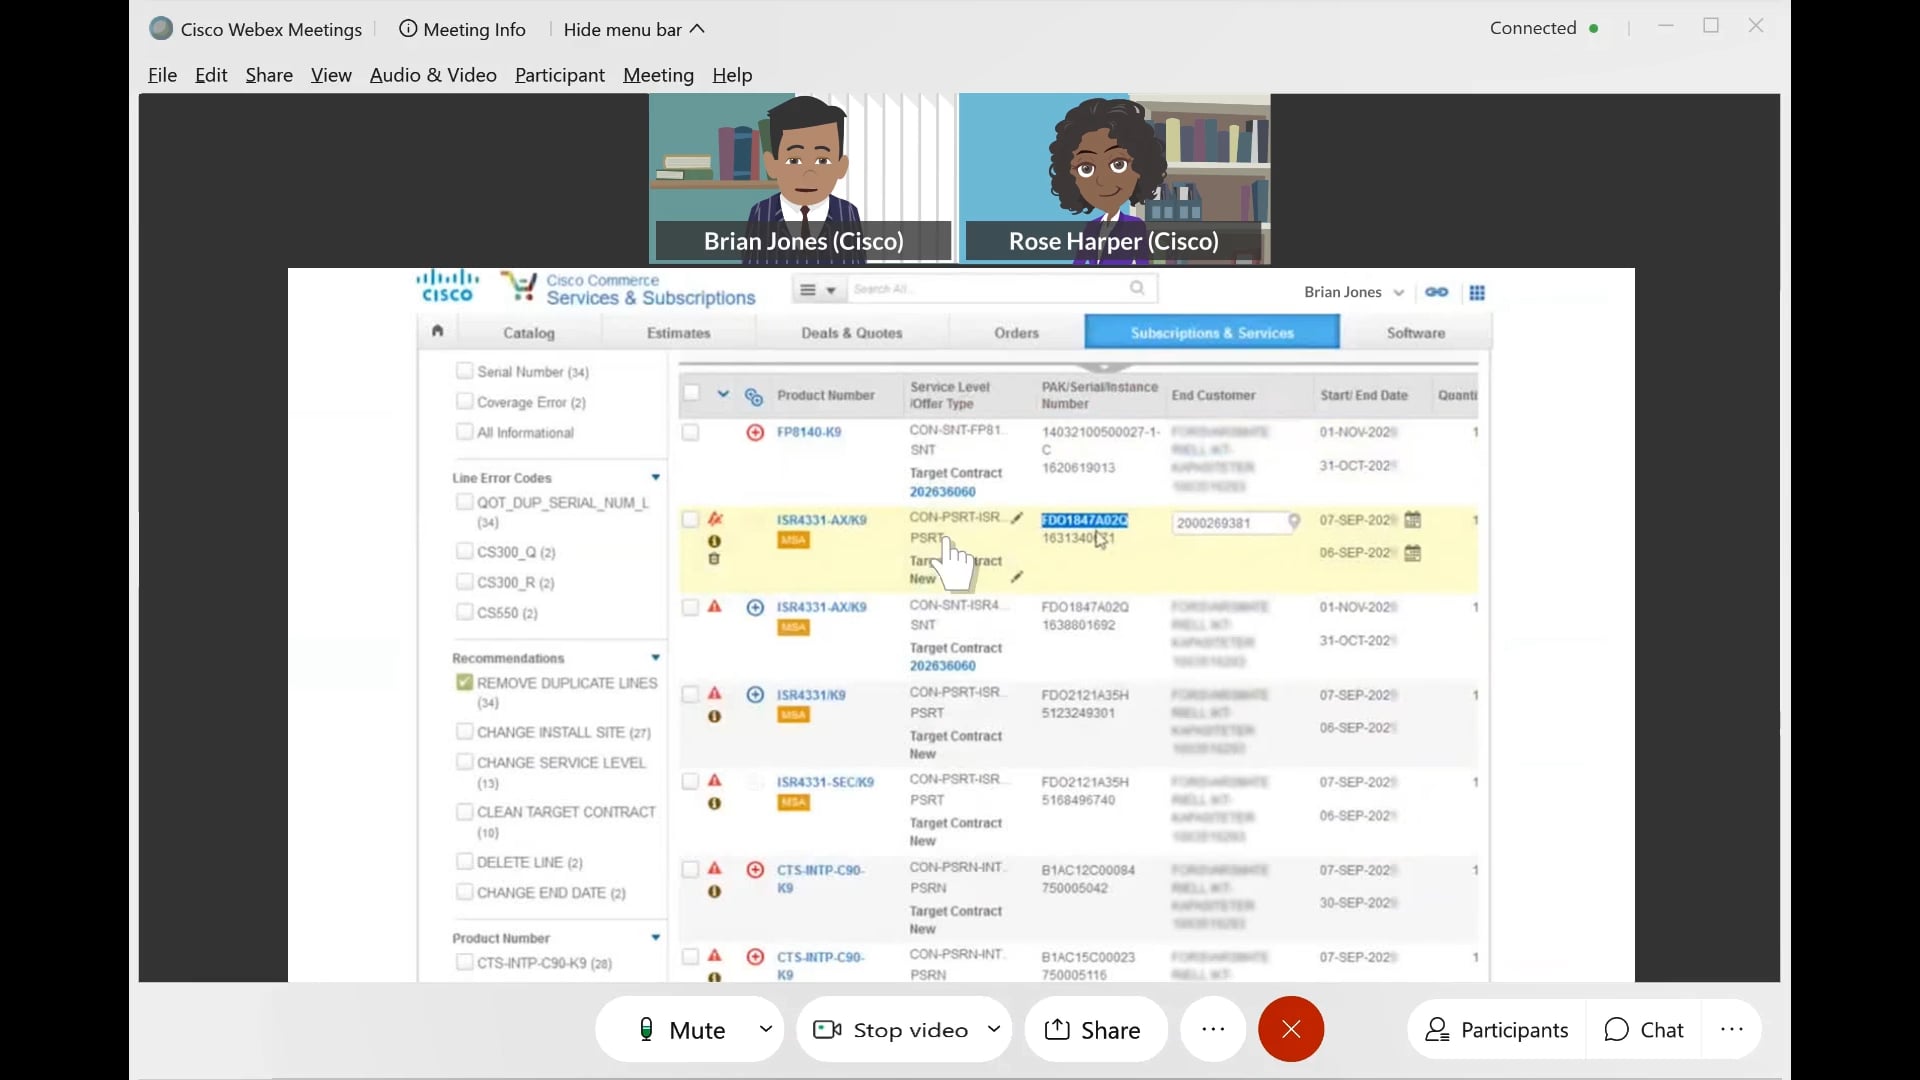Click red leave meeting button
This screenshot has width=1920, height=1080.
click(x=1291, y=1029)
